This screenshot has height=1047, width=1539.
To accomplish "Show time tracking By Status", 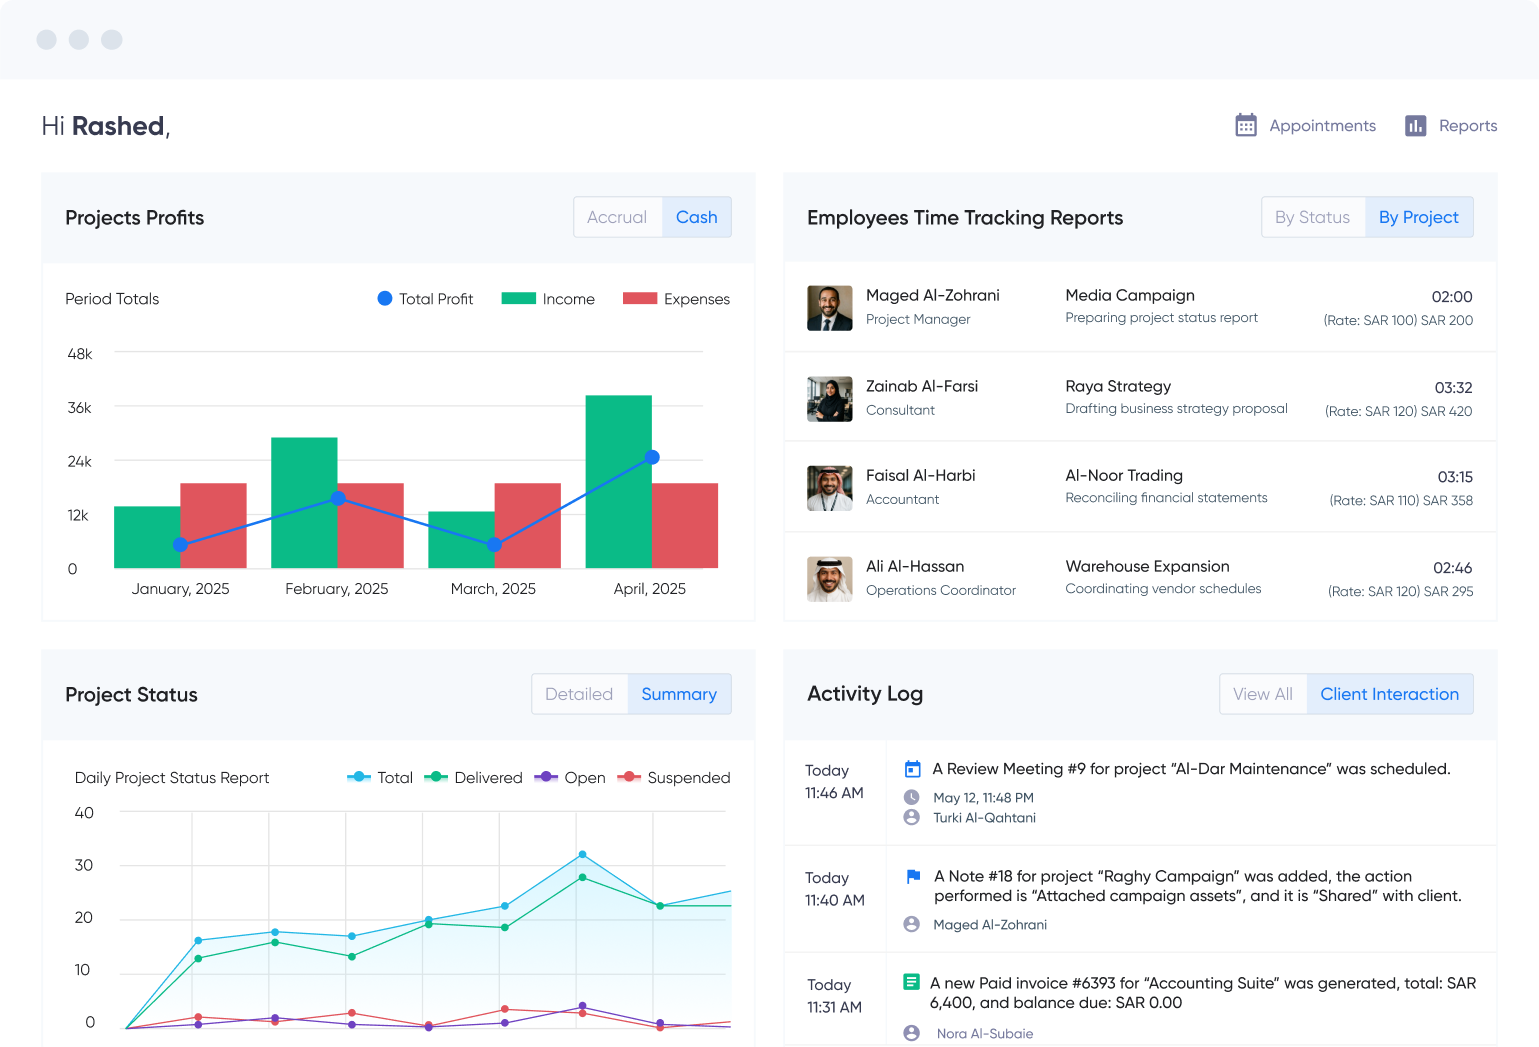I will (1312, 217).
